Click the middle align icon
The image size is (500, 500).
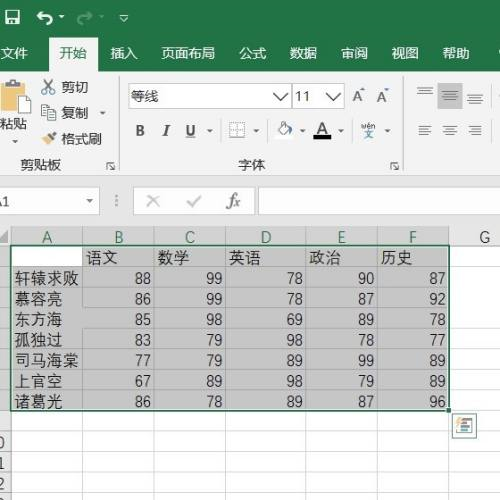[450, 96]
